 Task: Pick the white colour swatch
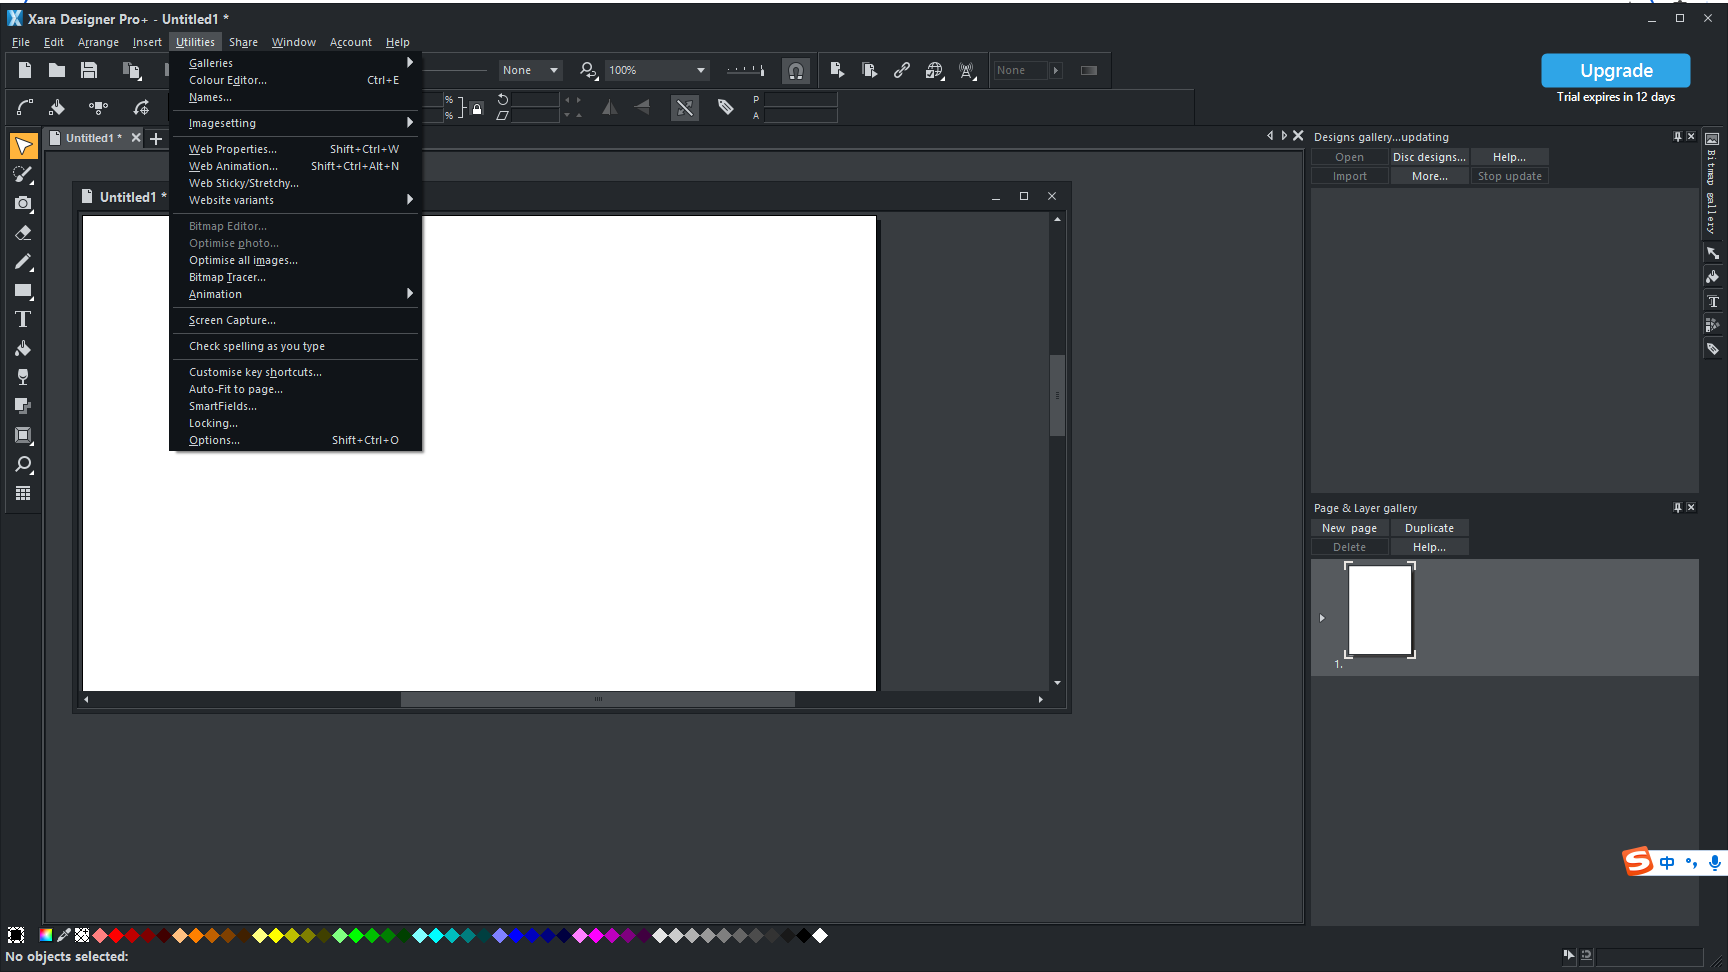[820, 936]
